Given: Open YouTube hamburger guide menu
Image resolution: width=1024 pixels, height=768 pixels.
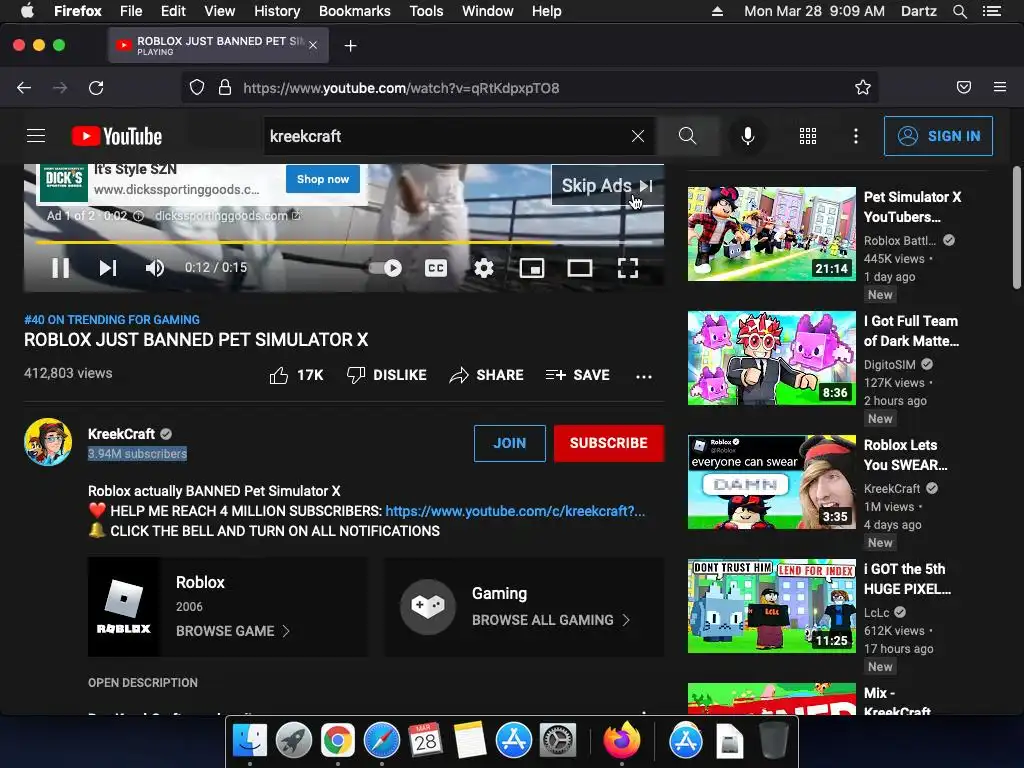Looking at the screenshot, I should click(36, 136).
